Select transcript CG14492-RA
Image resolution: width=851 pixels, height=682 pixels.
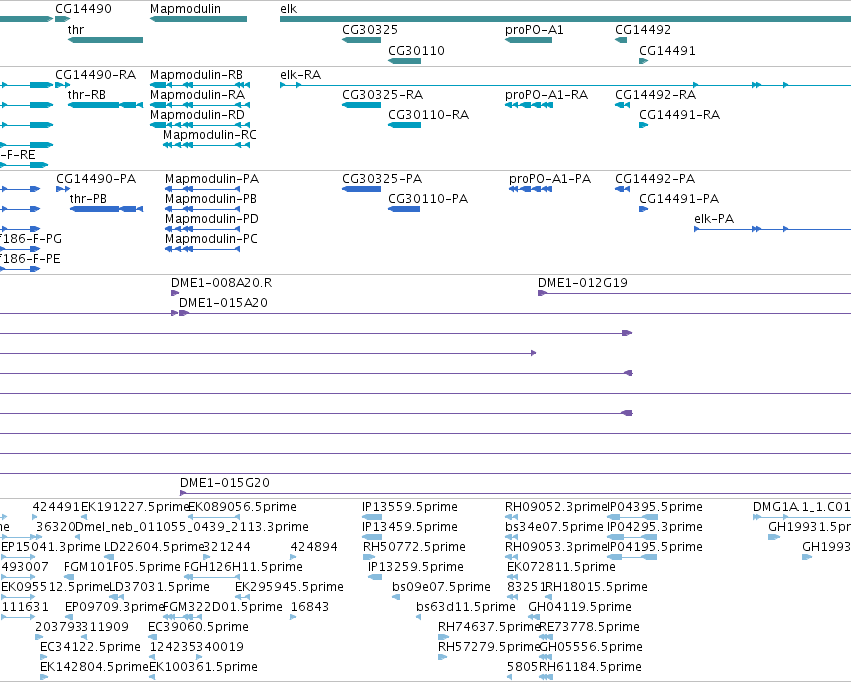click(655, 94)
